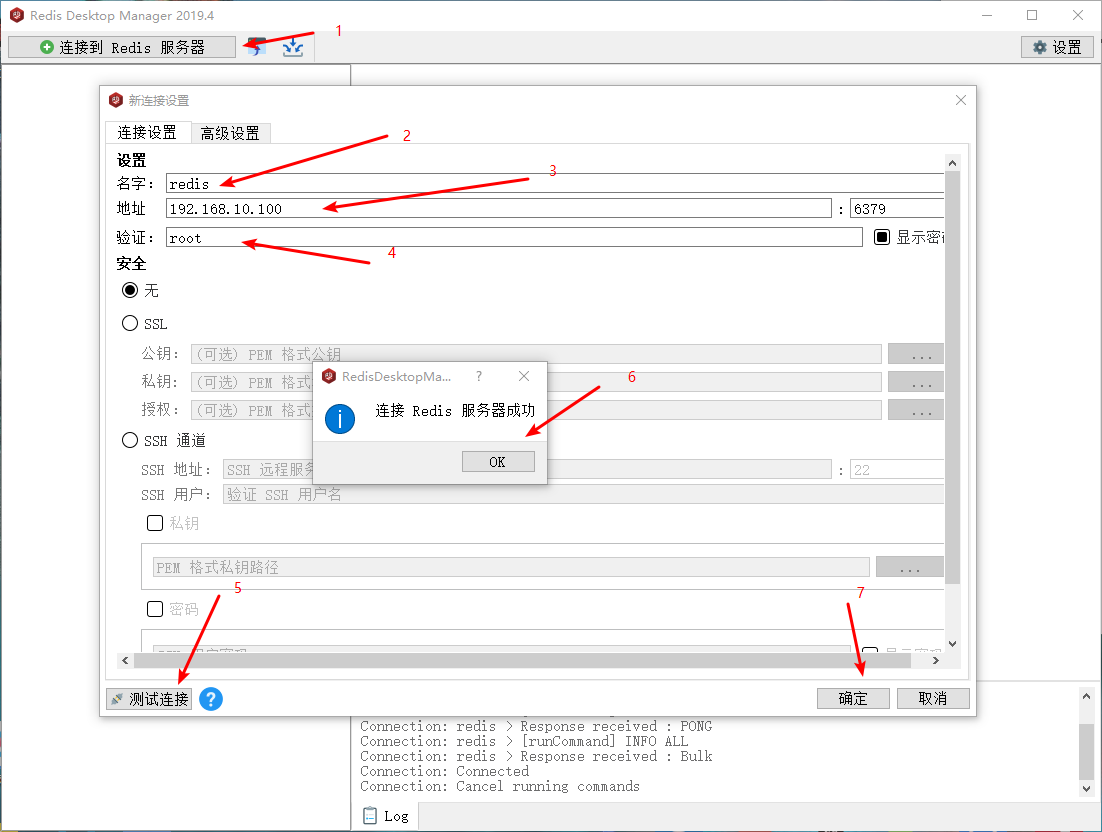Click the SSH port field showing 22
This screenshot has height=832, width=1102.
[x=897, y=469]
